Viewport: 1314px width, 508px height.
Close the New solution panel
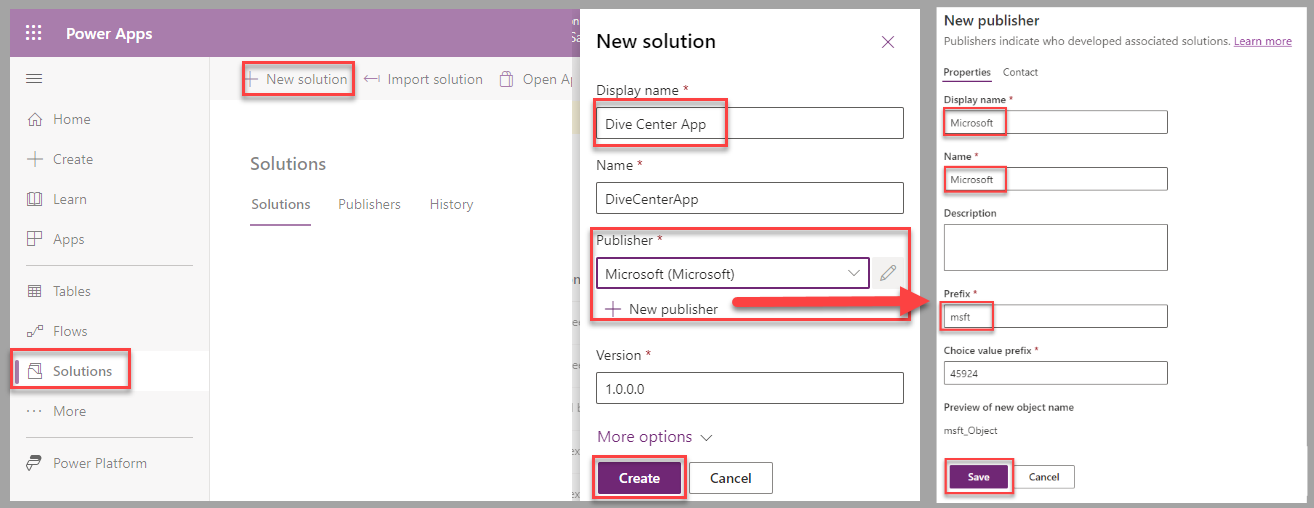point(887,42)
